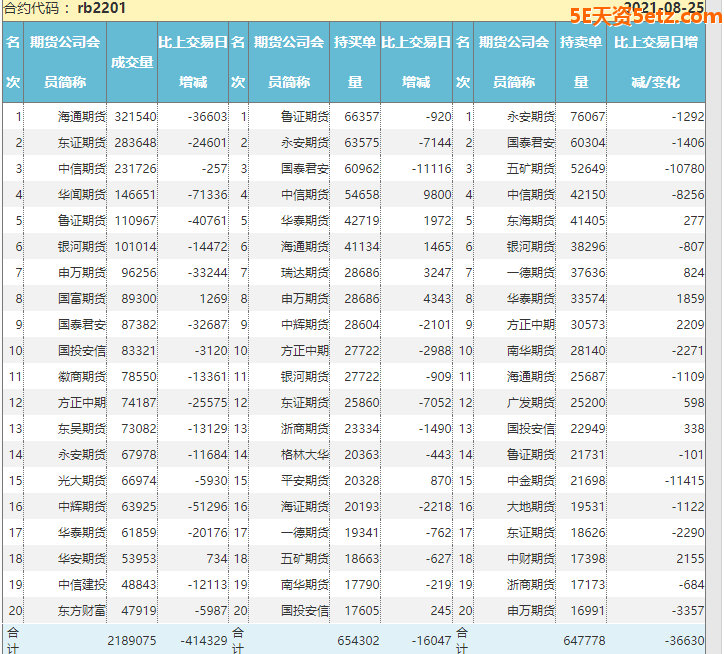Select volume value 231726
Image resolution: width=724 pixels, height=654 pixels.
click(135, 169)
